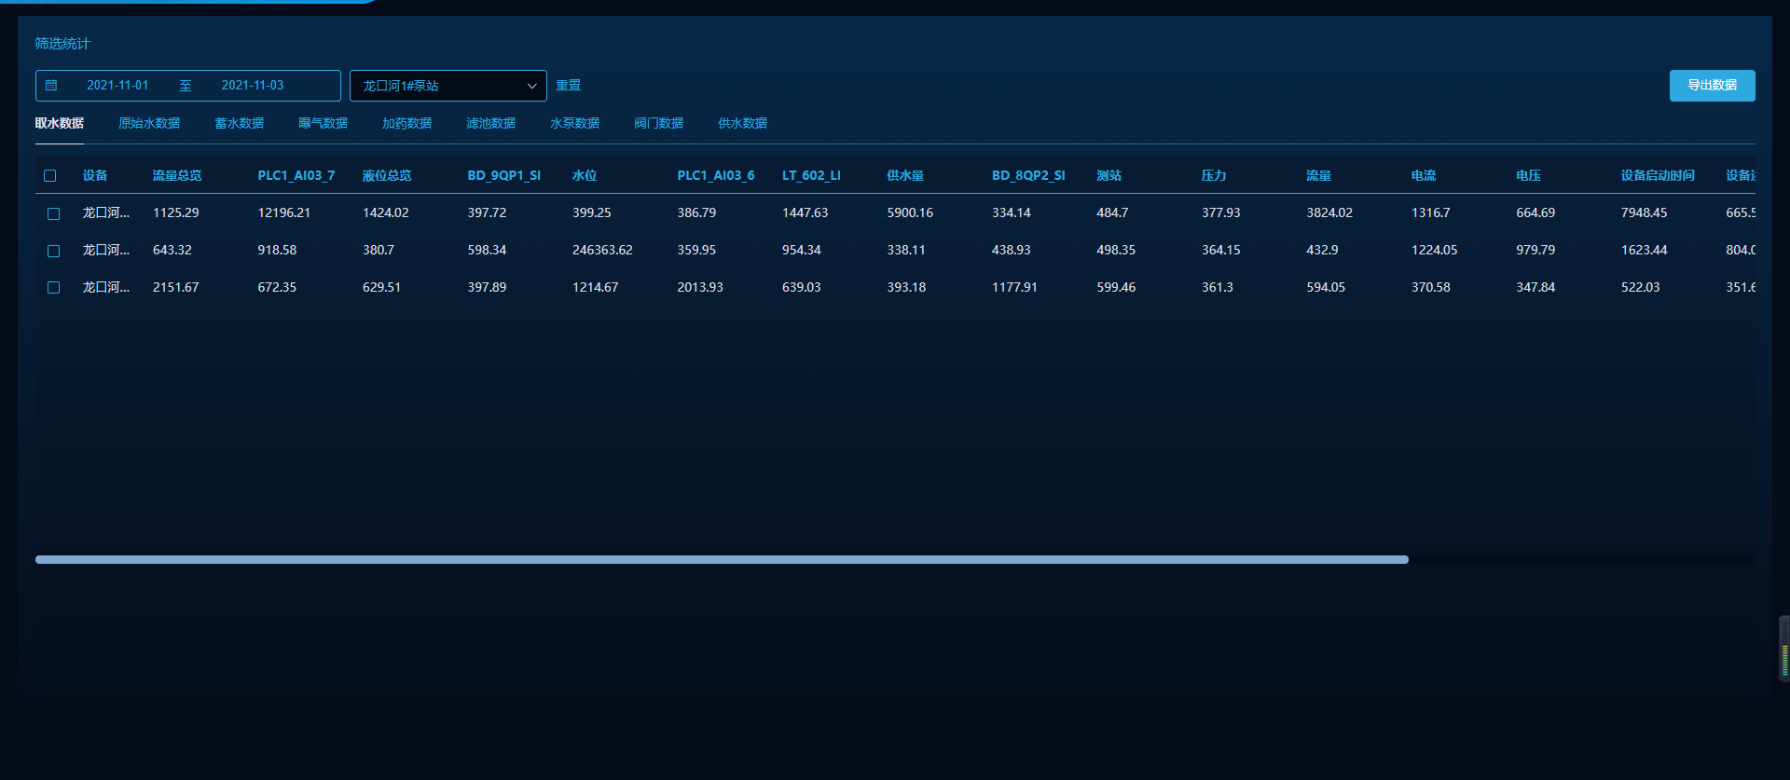This screenshot has width=1790, height=780.
Task: Open the 阀门数据 tab
Action: 659,124
